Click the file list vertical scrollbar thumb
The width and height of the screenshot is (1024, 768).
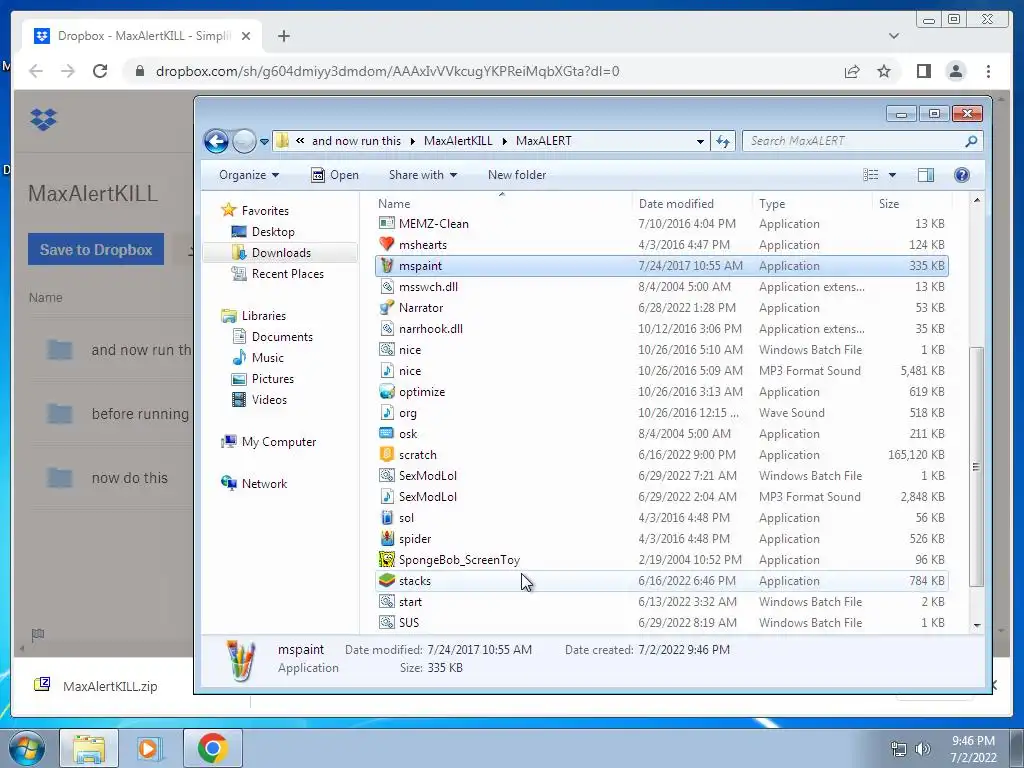pyautogui.click(x=976, y=466)
